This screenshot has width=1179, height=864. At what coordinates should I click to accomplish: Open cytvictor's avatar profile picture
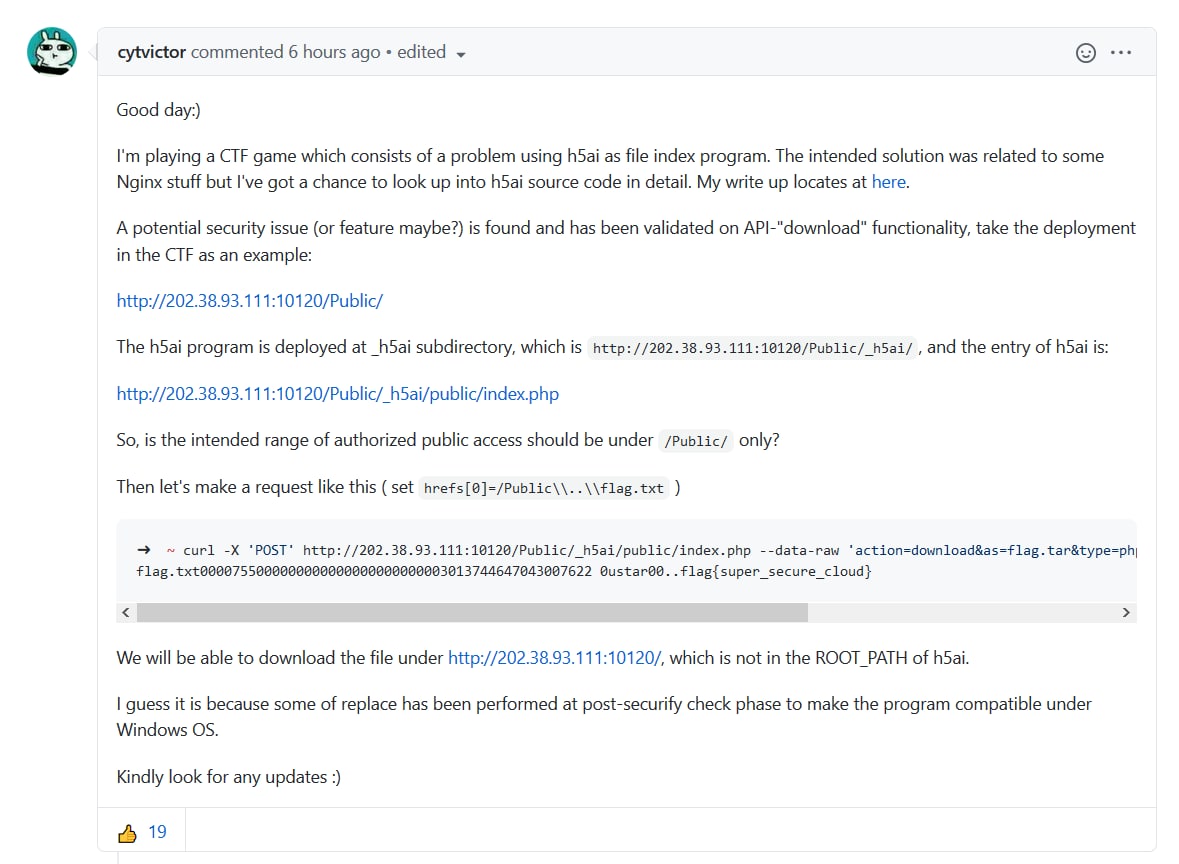click(52, 52)
